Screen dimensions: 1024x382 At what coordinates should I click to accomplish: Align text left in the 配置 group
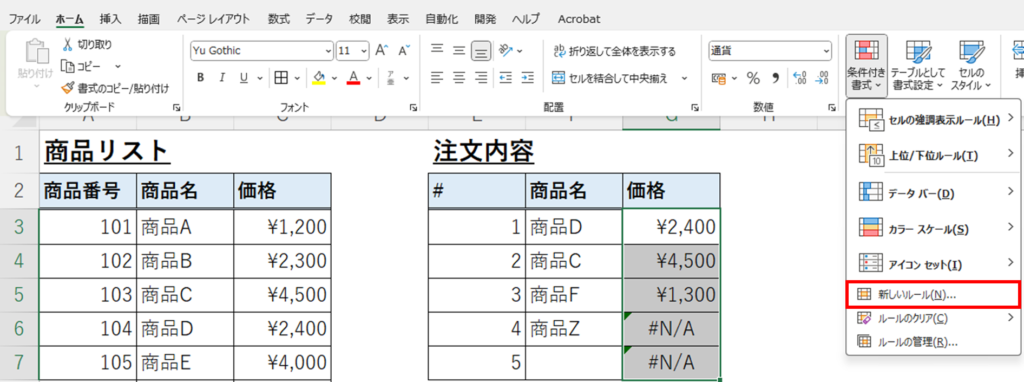point(437,78)
